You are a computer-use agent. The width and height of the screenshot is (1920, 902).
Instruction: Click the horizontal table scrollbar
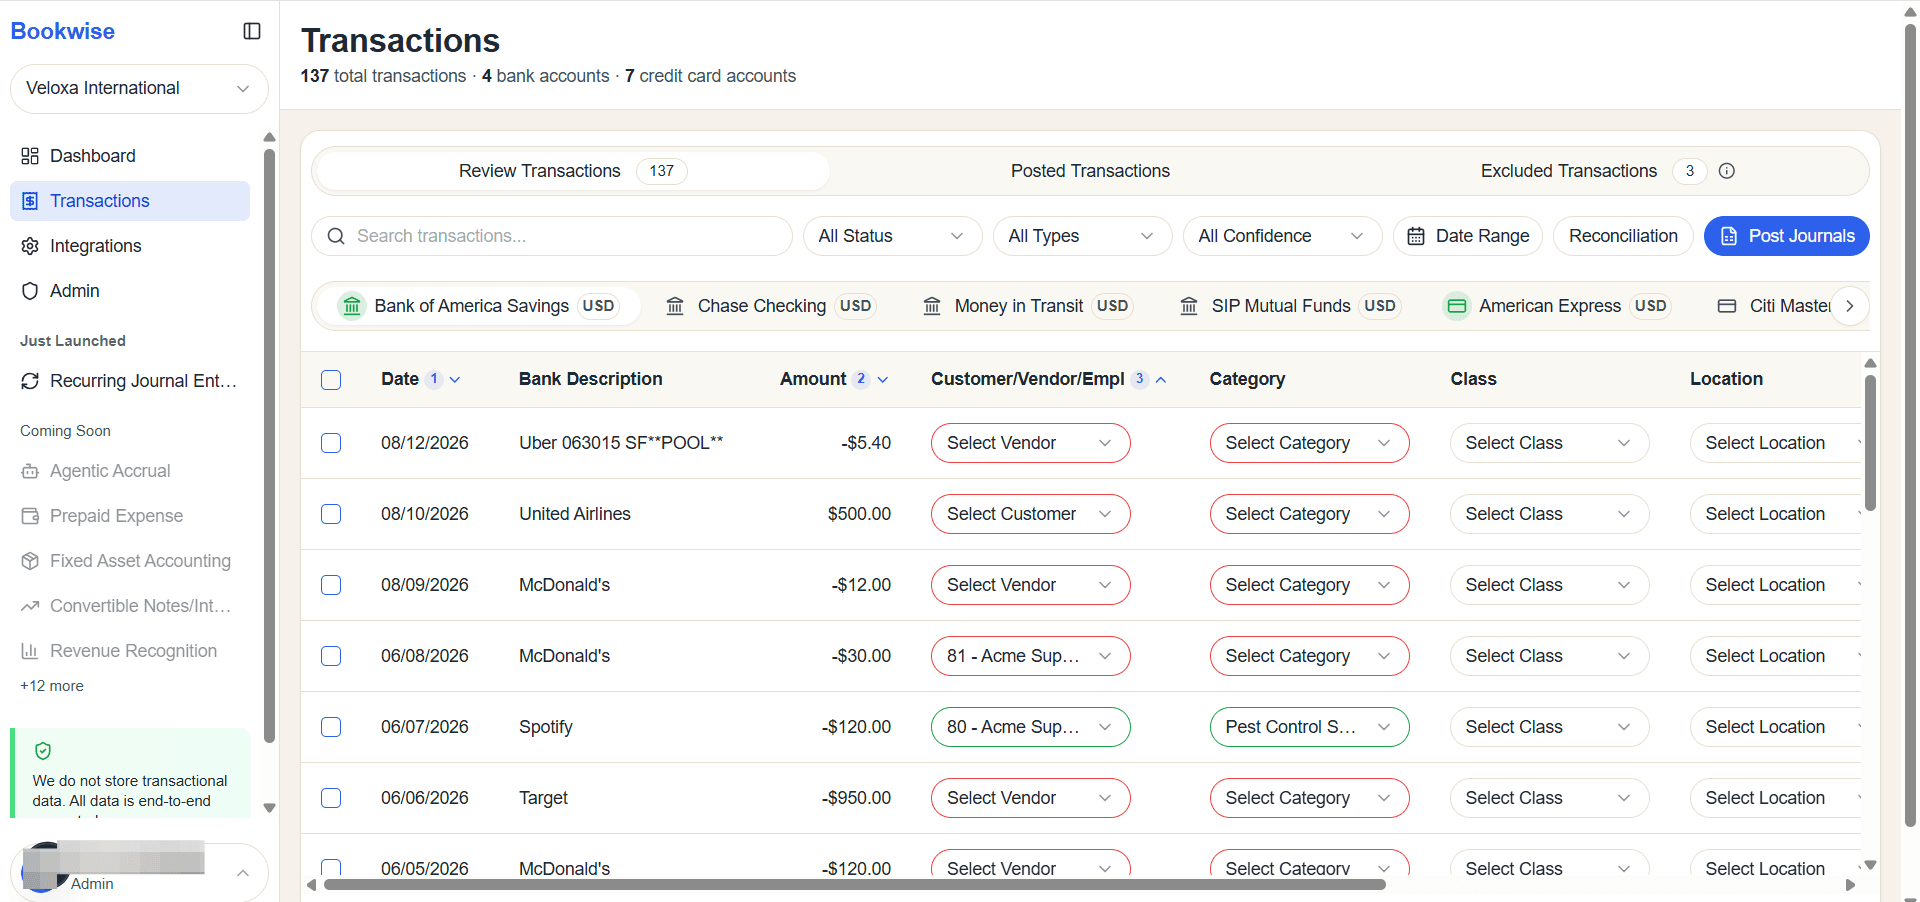click(855, 885)
